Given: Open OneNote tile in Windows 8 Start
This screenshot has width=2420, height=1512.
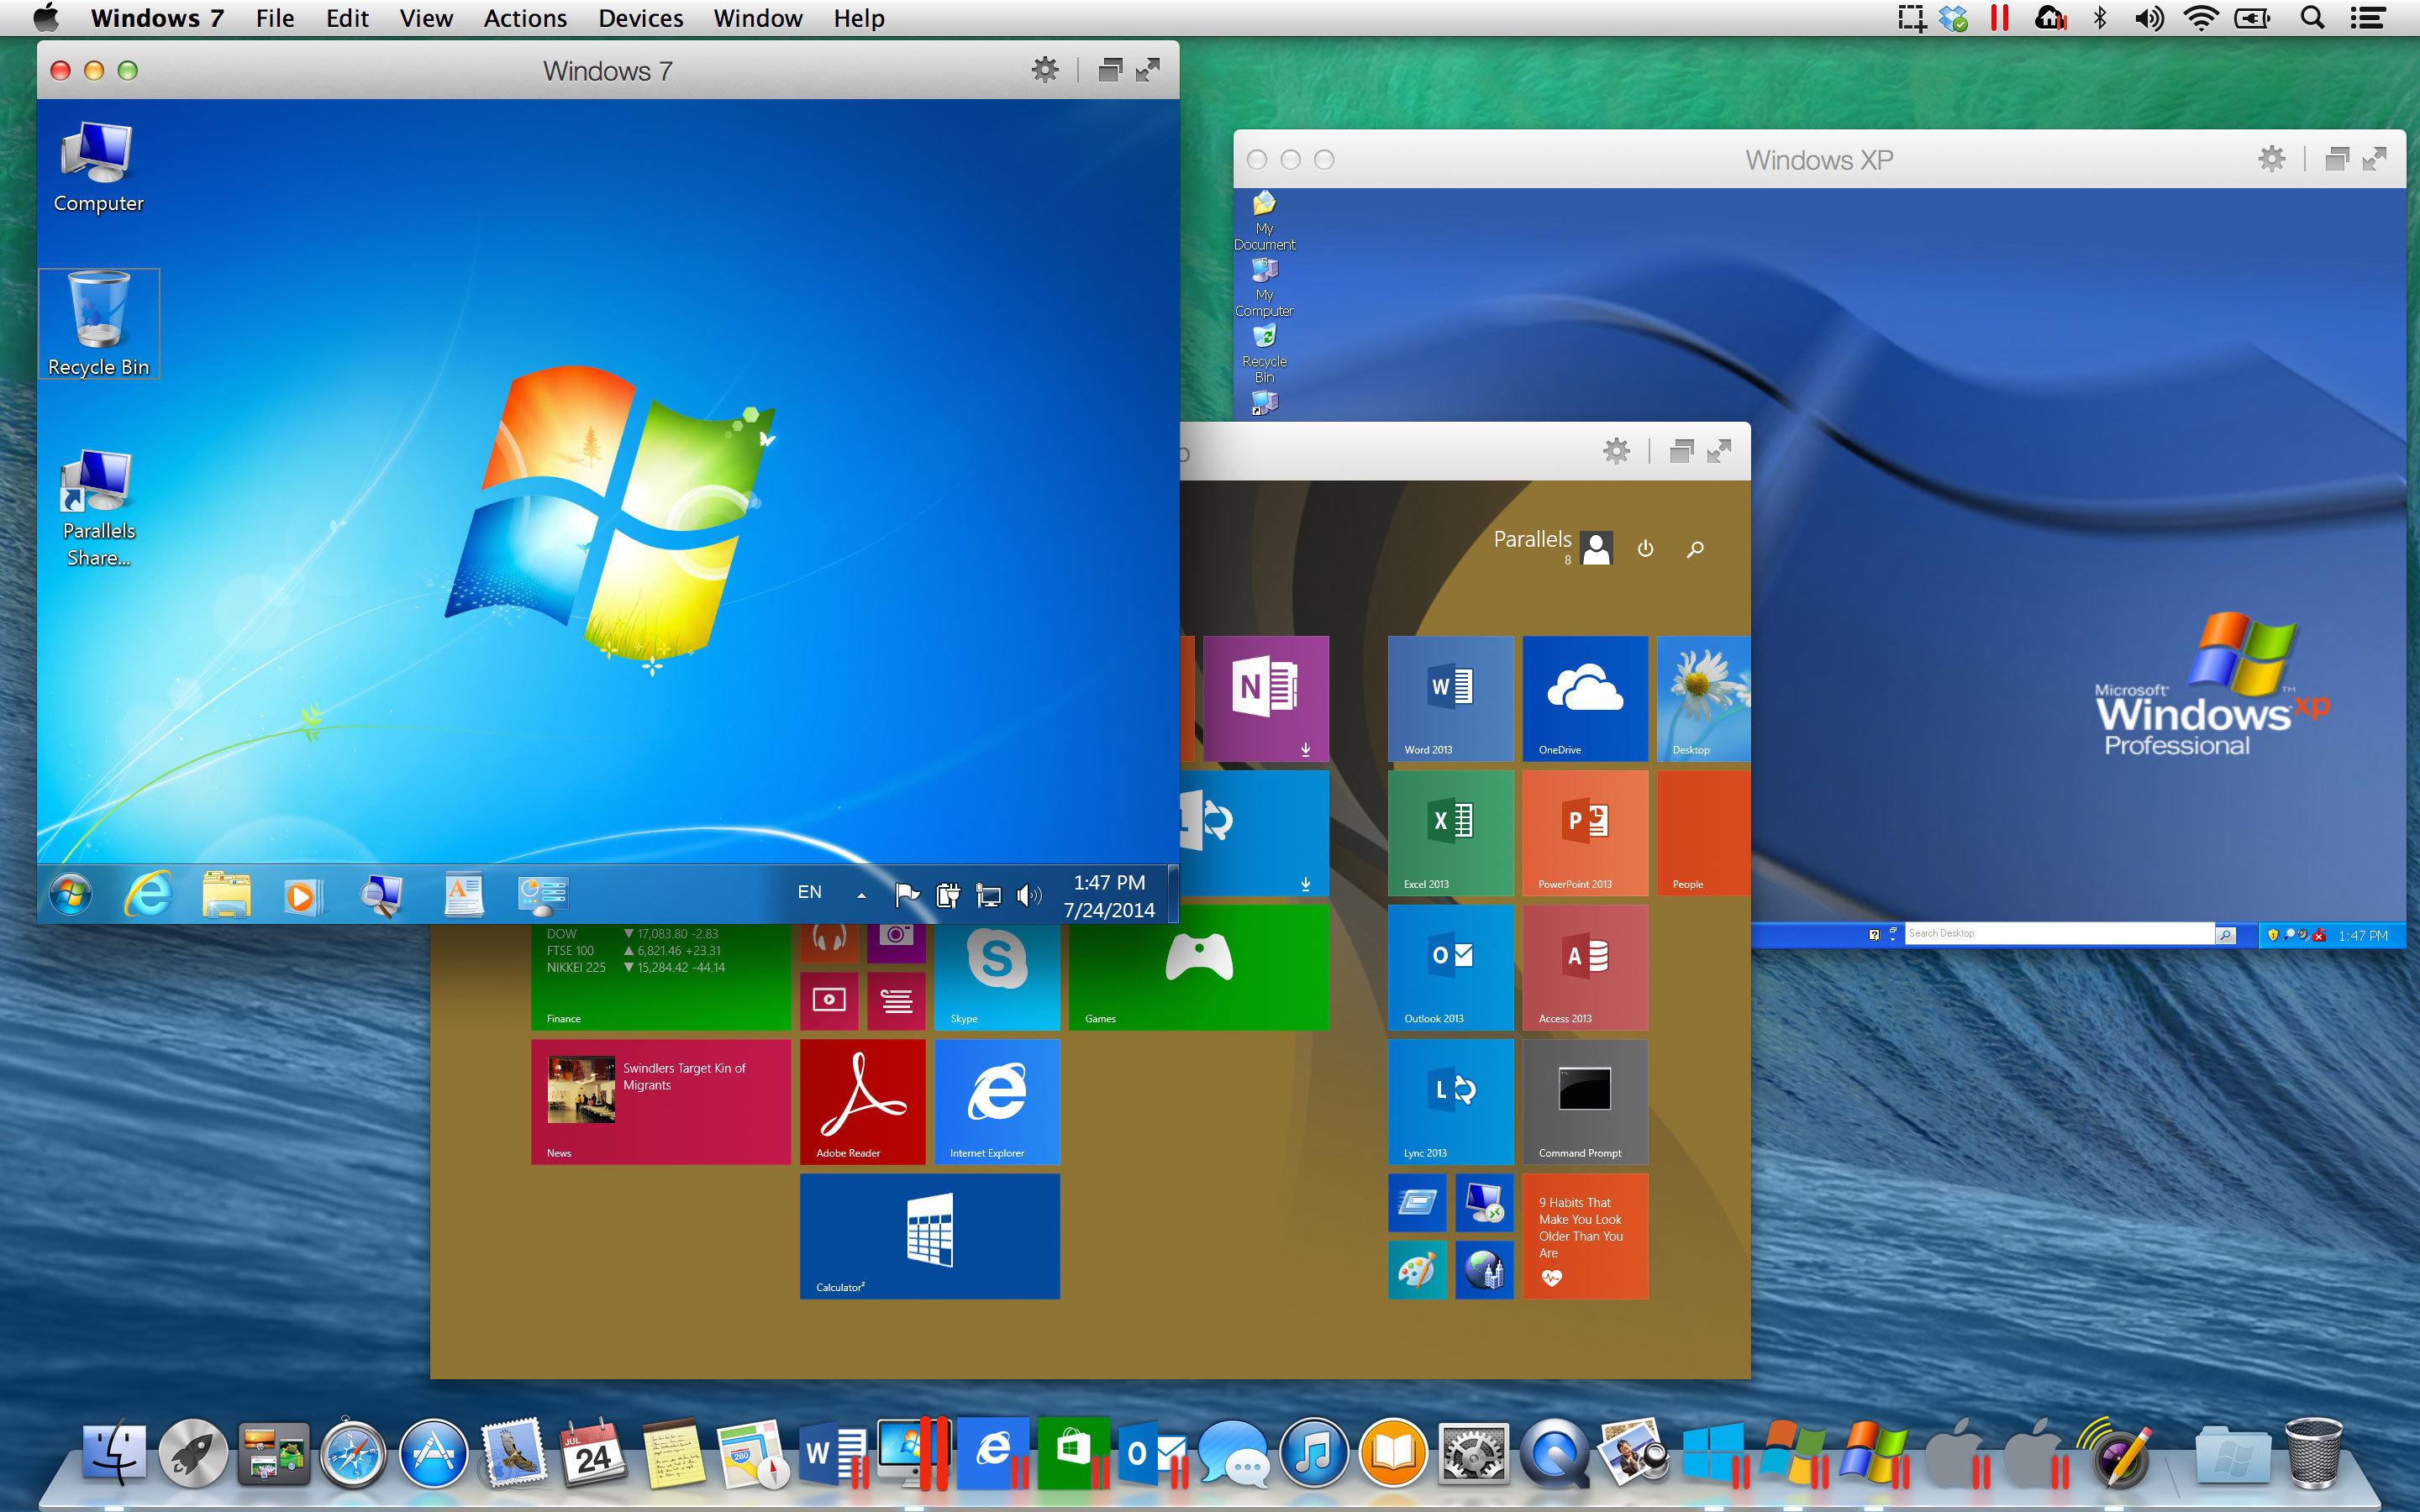Looking at the screenshot, I should tap(1266, 691).
